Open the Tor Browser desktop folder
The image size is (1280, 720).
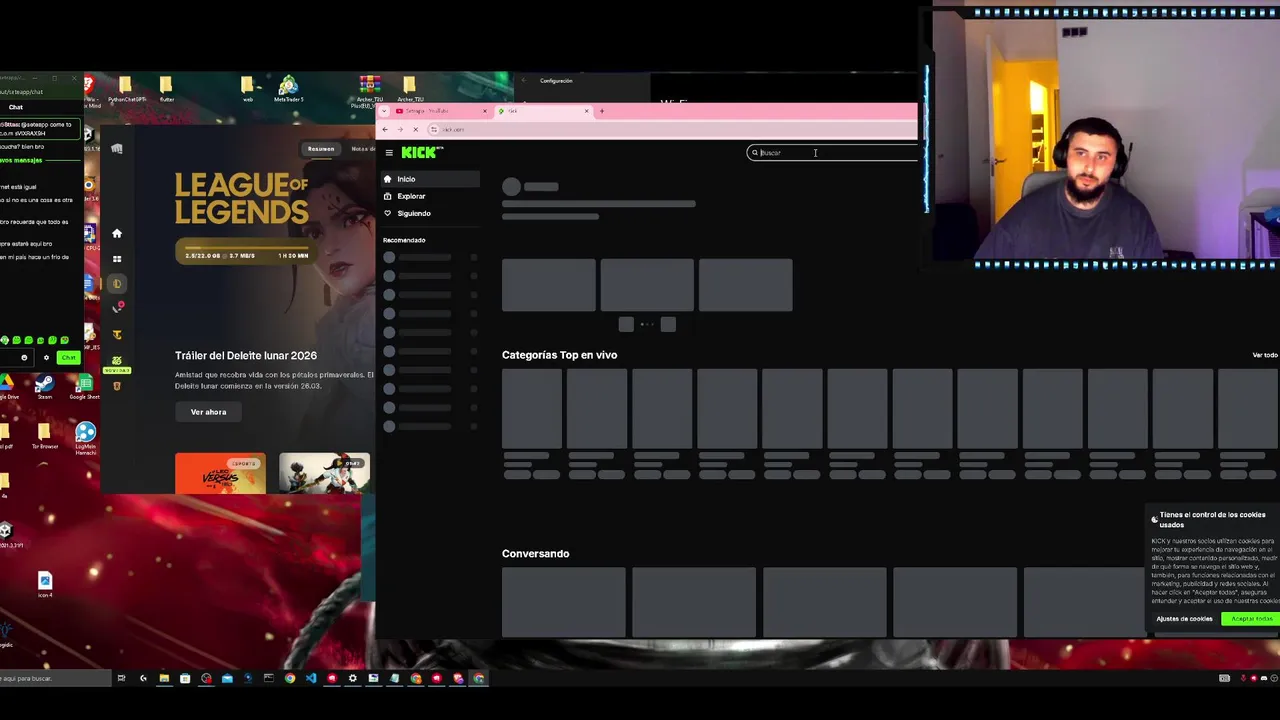tap(43, 437)
